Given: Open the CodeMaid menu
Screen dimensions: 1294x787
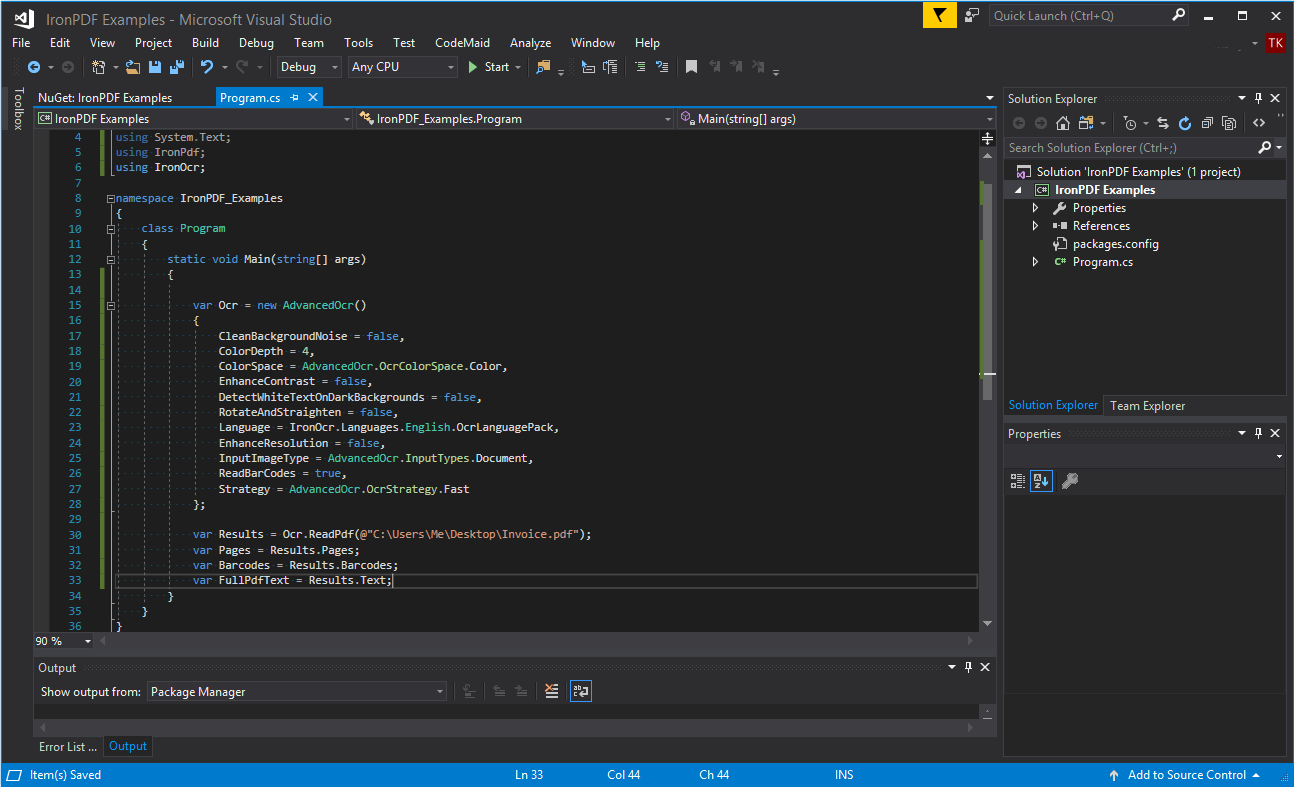Looking at the screenshot, I should [x=462, y=42].
